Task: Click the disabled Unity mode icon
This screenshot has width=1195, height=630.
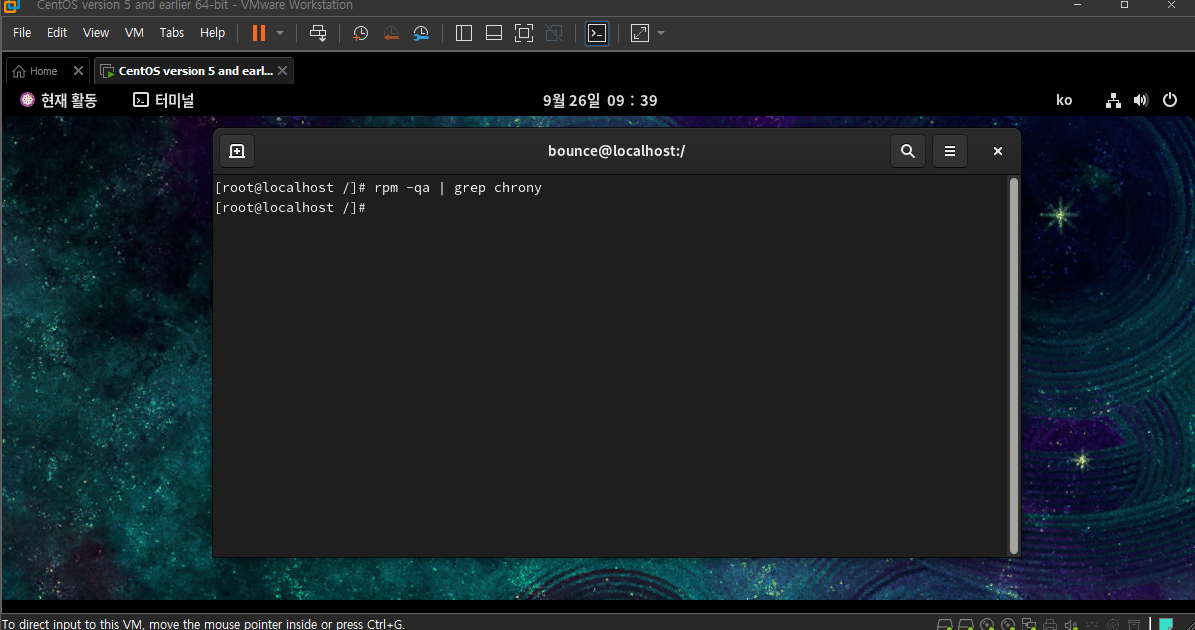Action: pos(554,33)
